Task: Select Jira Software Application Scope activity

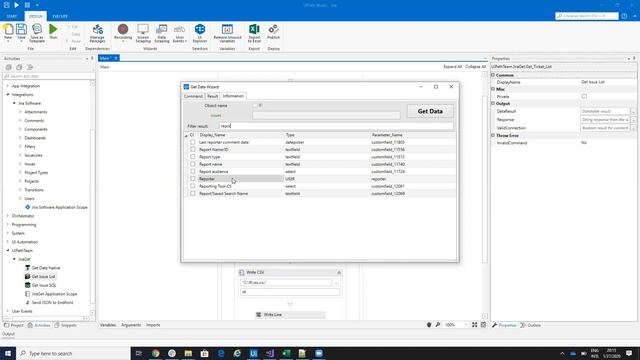Action: coord(59,207)
